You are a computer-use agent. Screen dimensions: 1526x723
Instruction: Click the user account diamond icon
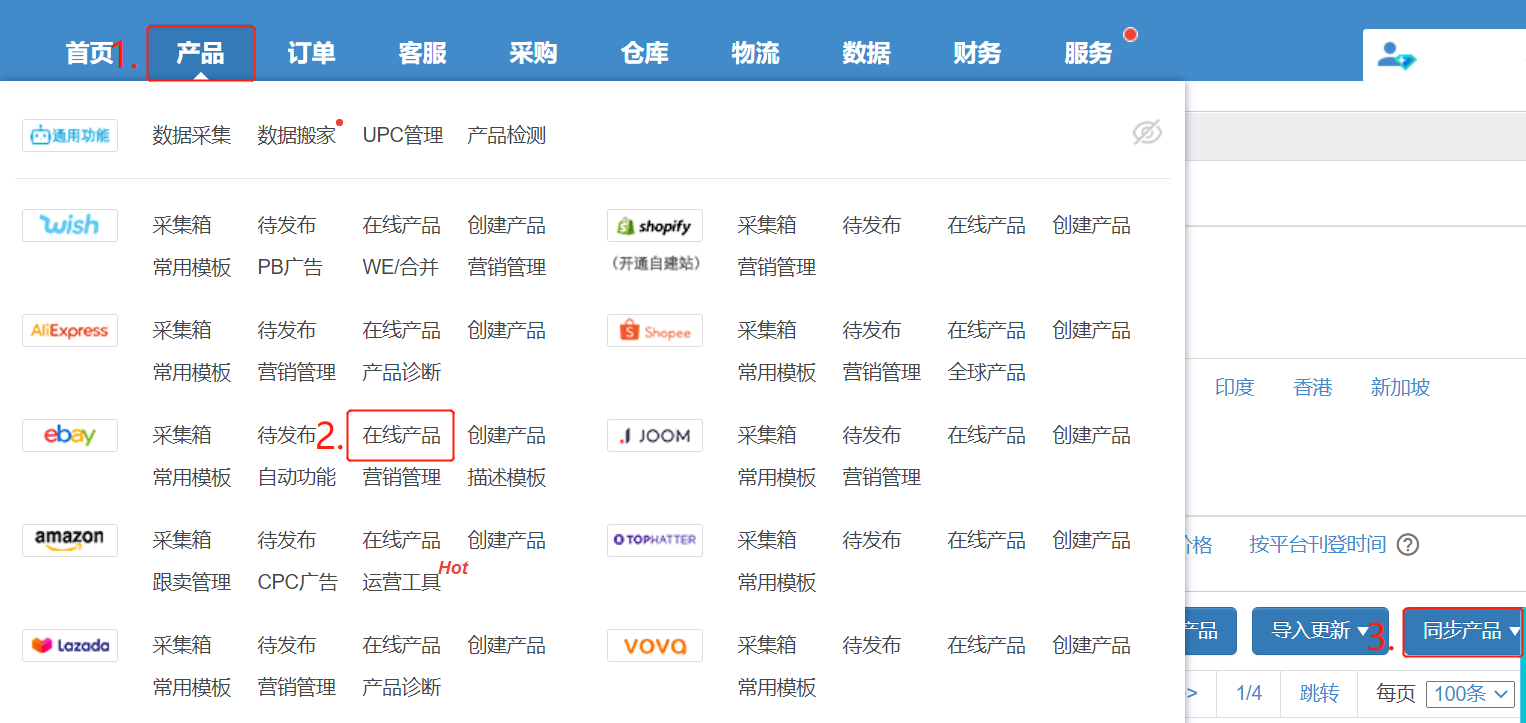pyautogui.click(x=1396, y=56)
